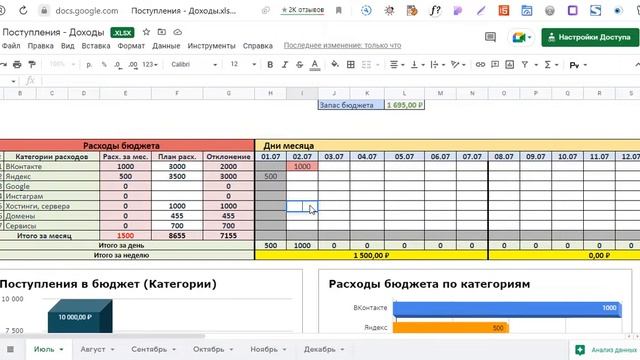Apply bold formatting

270,64
